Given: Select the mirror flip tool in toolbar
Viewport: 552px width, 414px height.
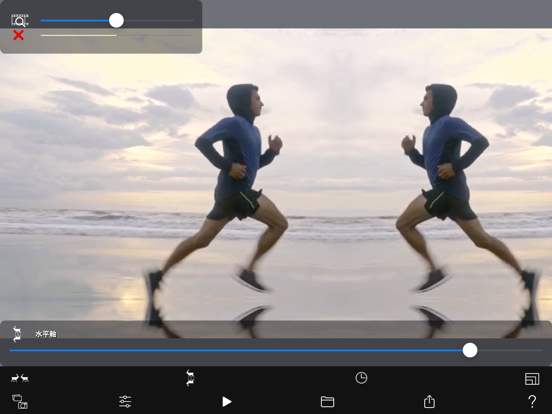Looking at the screenshot, I should click(190, 378).
